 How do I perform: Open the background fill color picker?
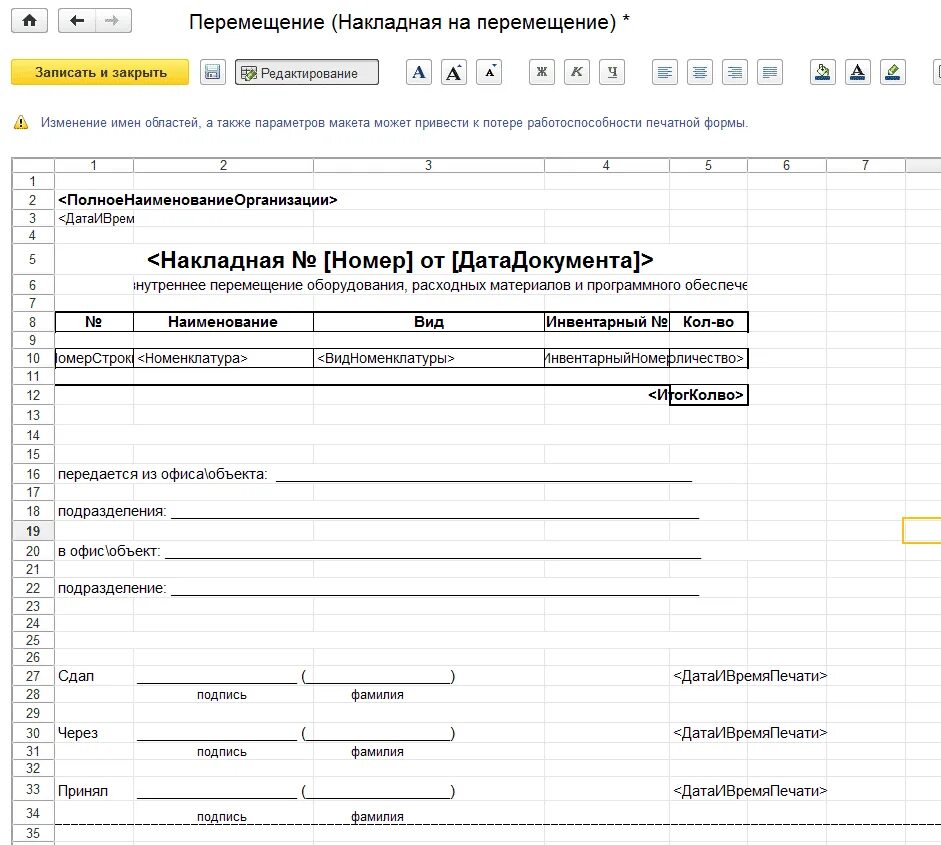823,73
